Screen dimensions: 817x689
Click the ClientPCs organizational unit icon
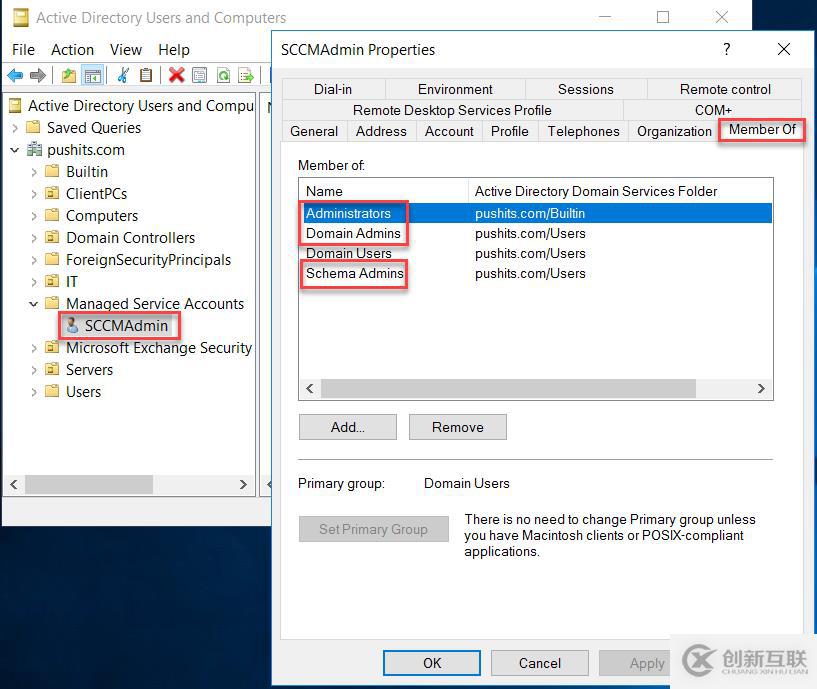[52, 193]
